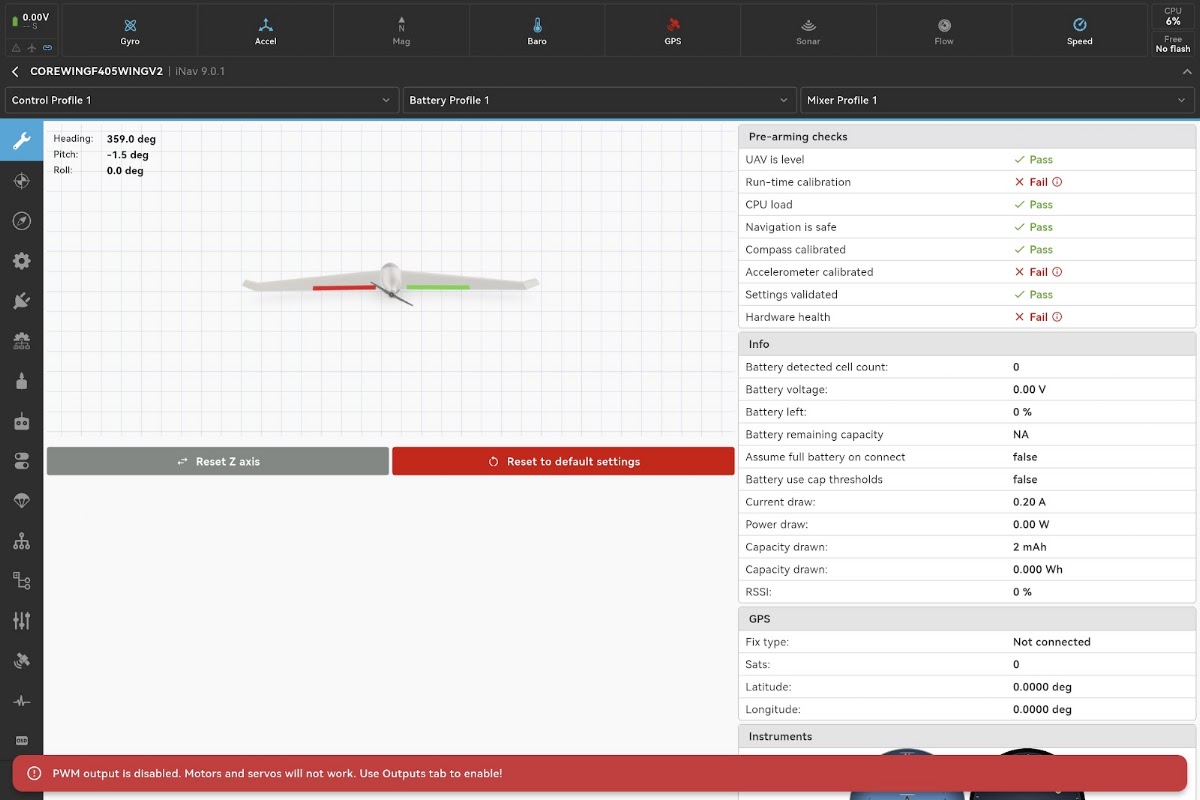The height and width of the screenshot is (800, 1200).
Task: Click info icon beside Hardware health Fail
Action: (1057, 317)
